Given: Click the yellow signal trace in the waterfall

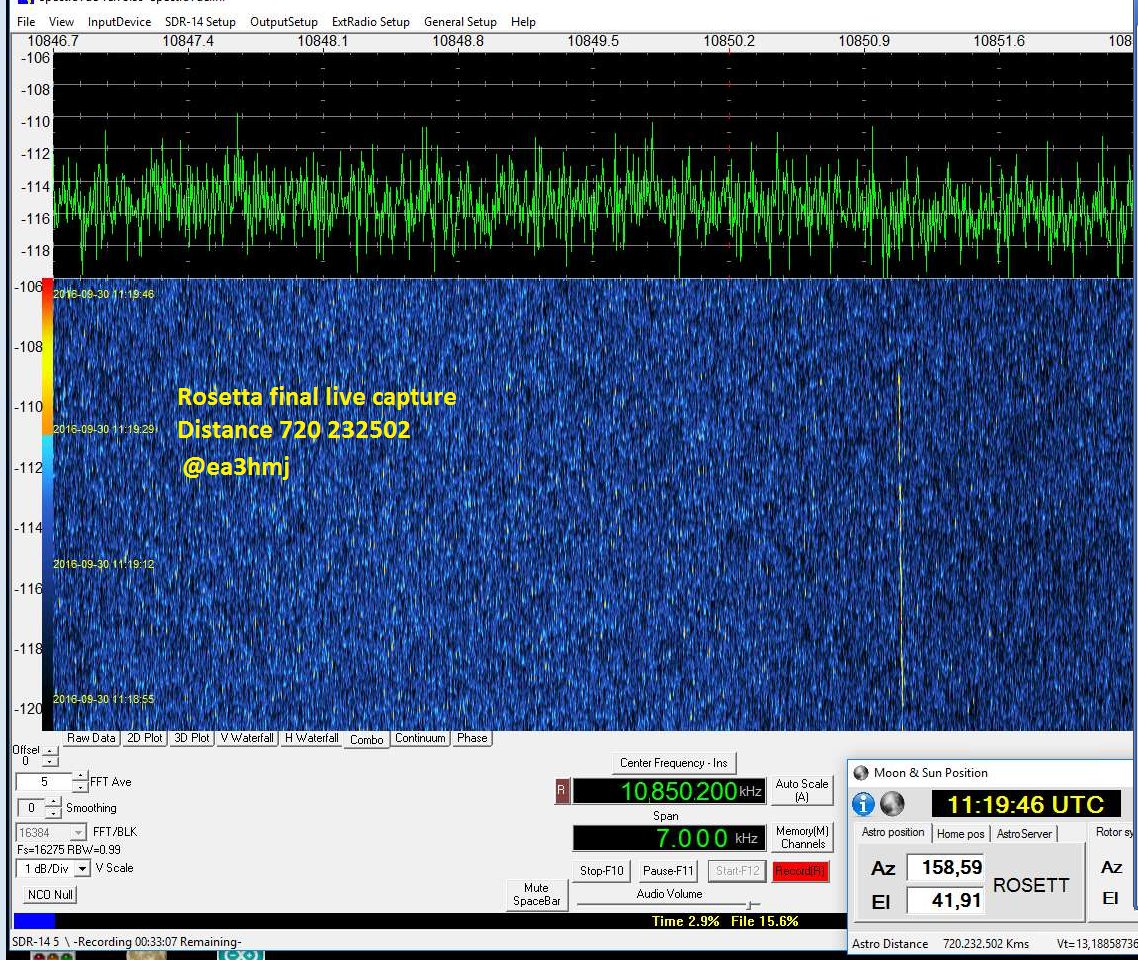Looking at the screenshot, I should coord(901,543).
